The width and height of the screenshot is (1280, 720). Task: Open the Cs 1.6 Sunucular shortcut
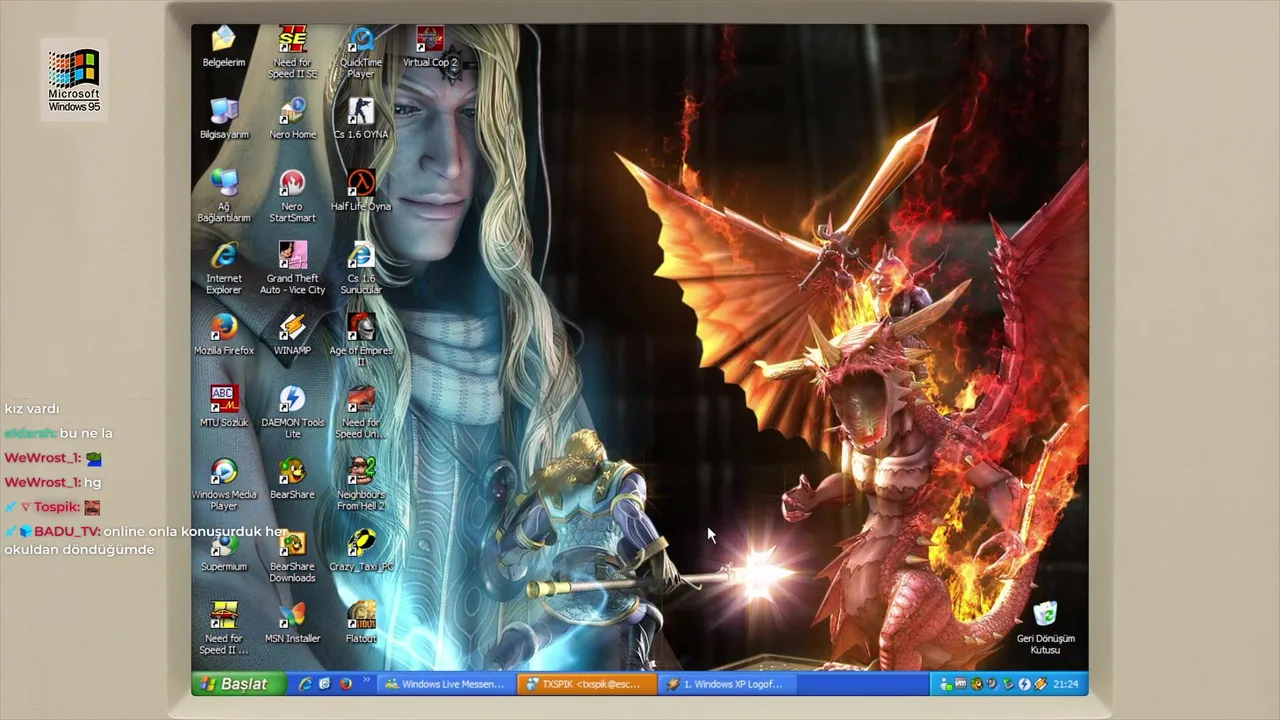tap(361, 269)
